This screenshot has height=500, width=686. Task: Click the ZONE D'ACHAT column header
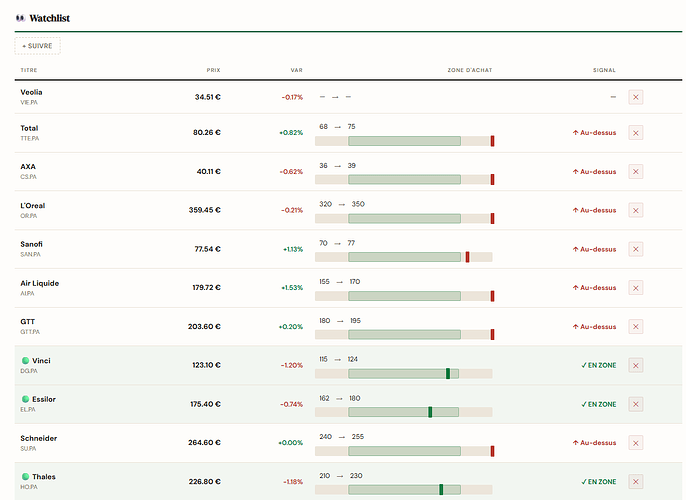pos(470,70)
